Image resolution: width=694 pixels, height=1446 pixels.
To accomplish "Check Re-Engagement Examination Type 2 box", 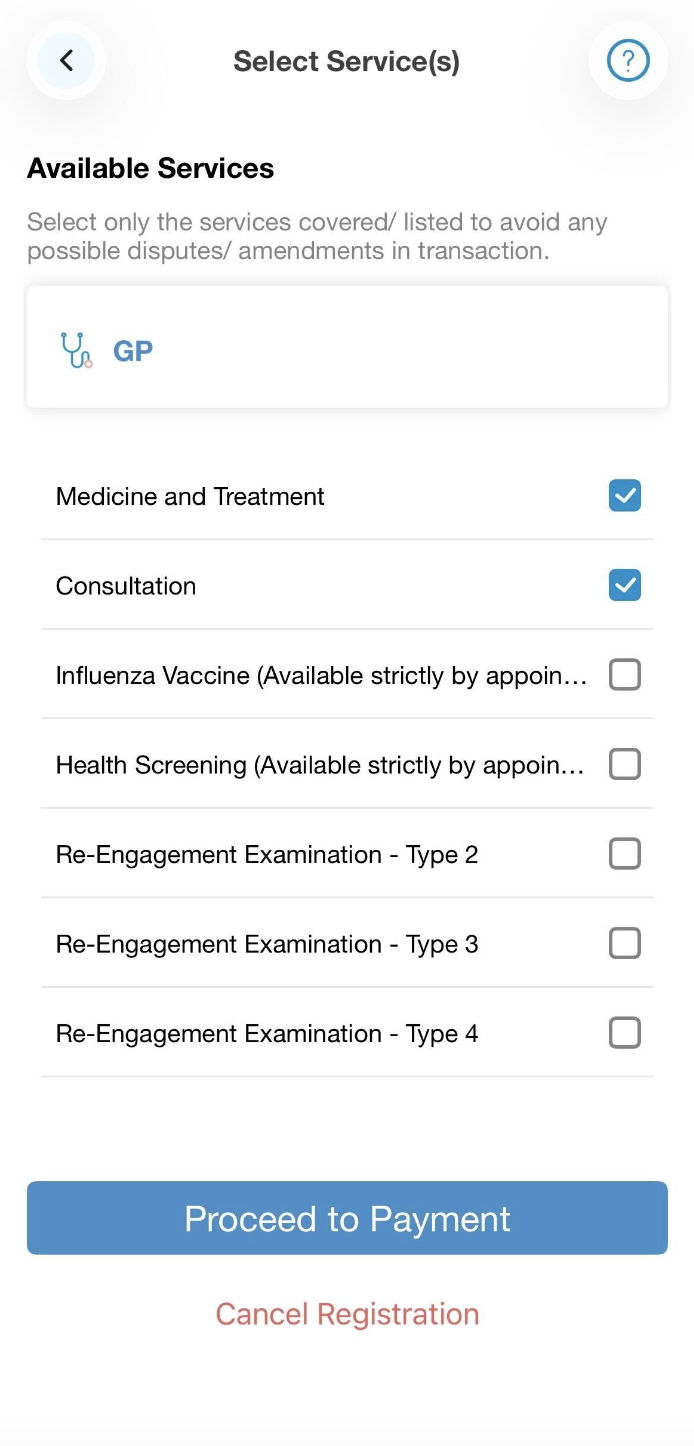I will click(x=625, y=854).
